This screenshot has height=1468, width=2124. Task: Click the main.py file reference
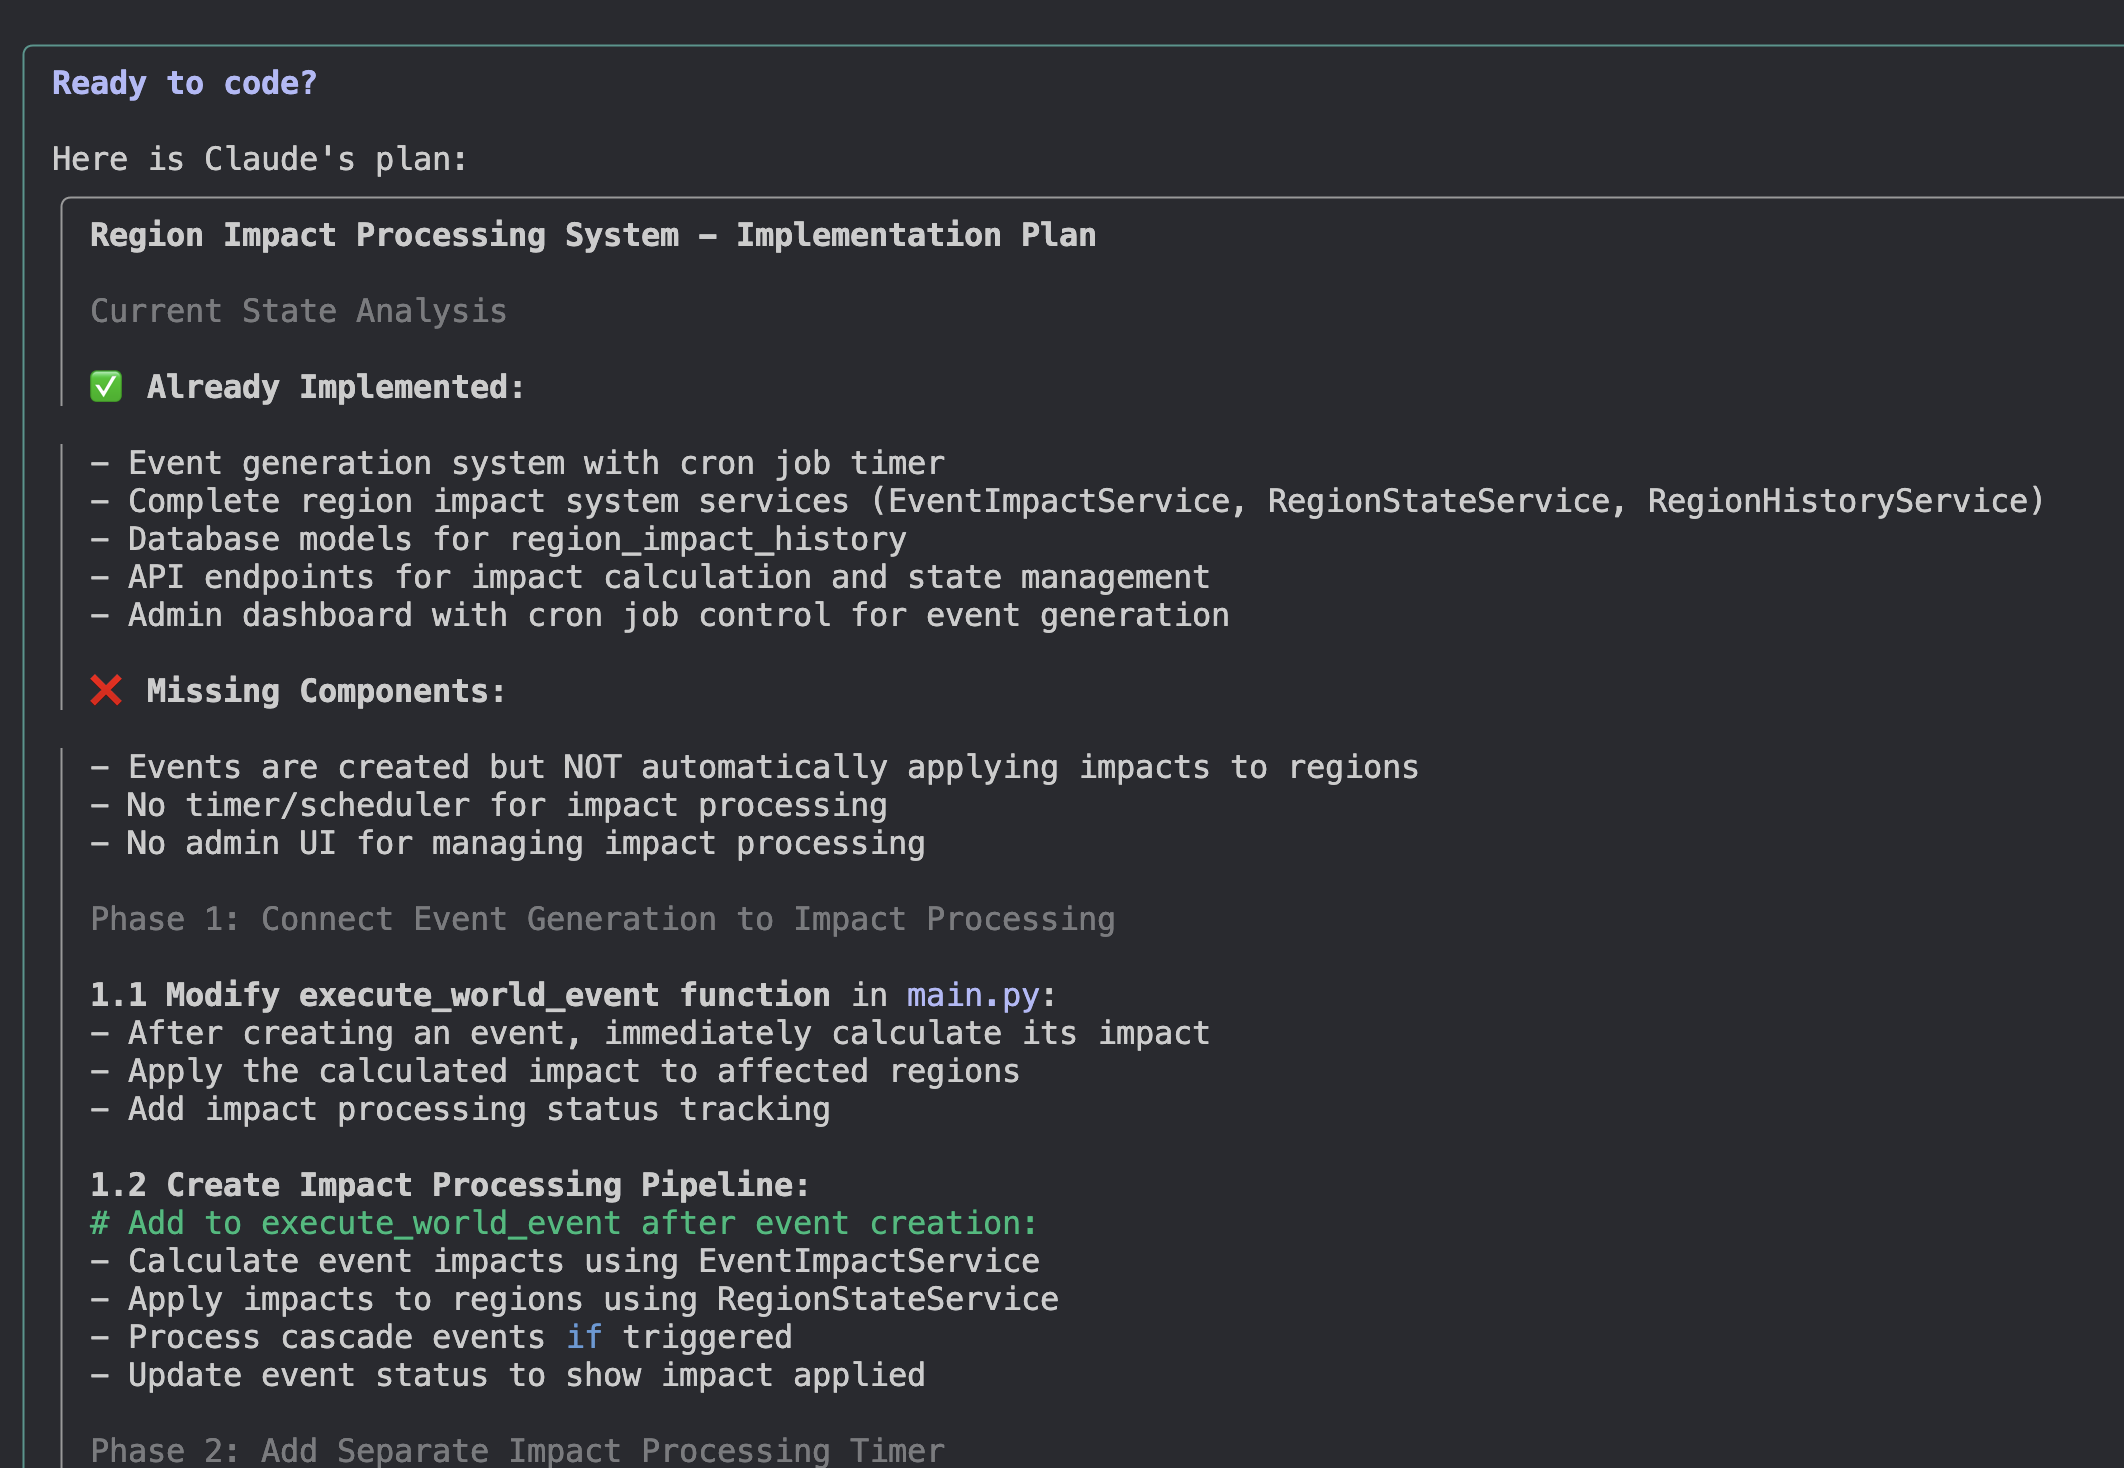[972, 995]
